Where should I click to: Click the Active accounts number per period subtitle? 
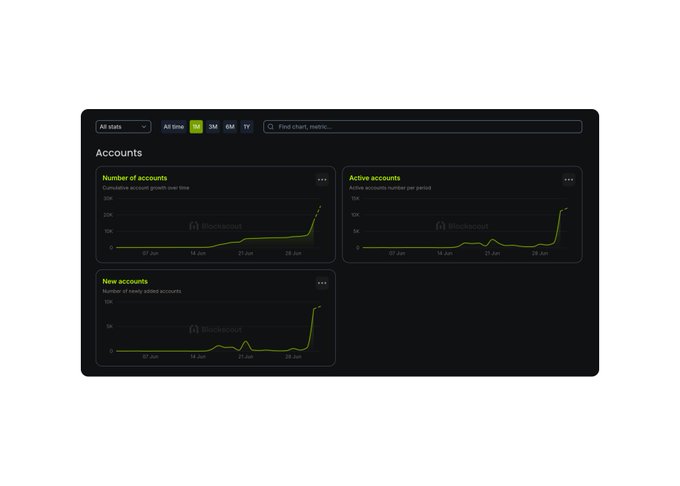390,188
